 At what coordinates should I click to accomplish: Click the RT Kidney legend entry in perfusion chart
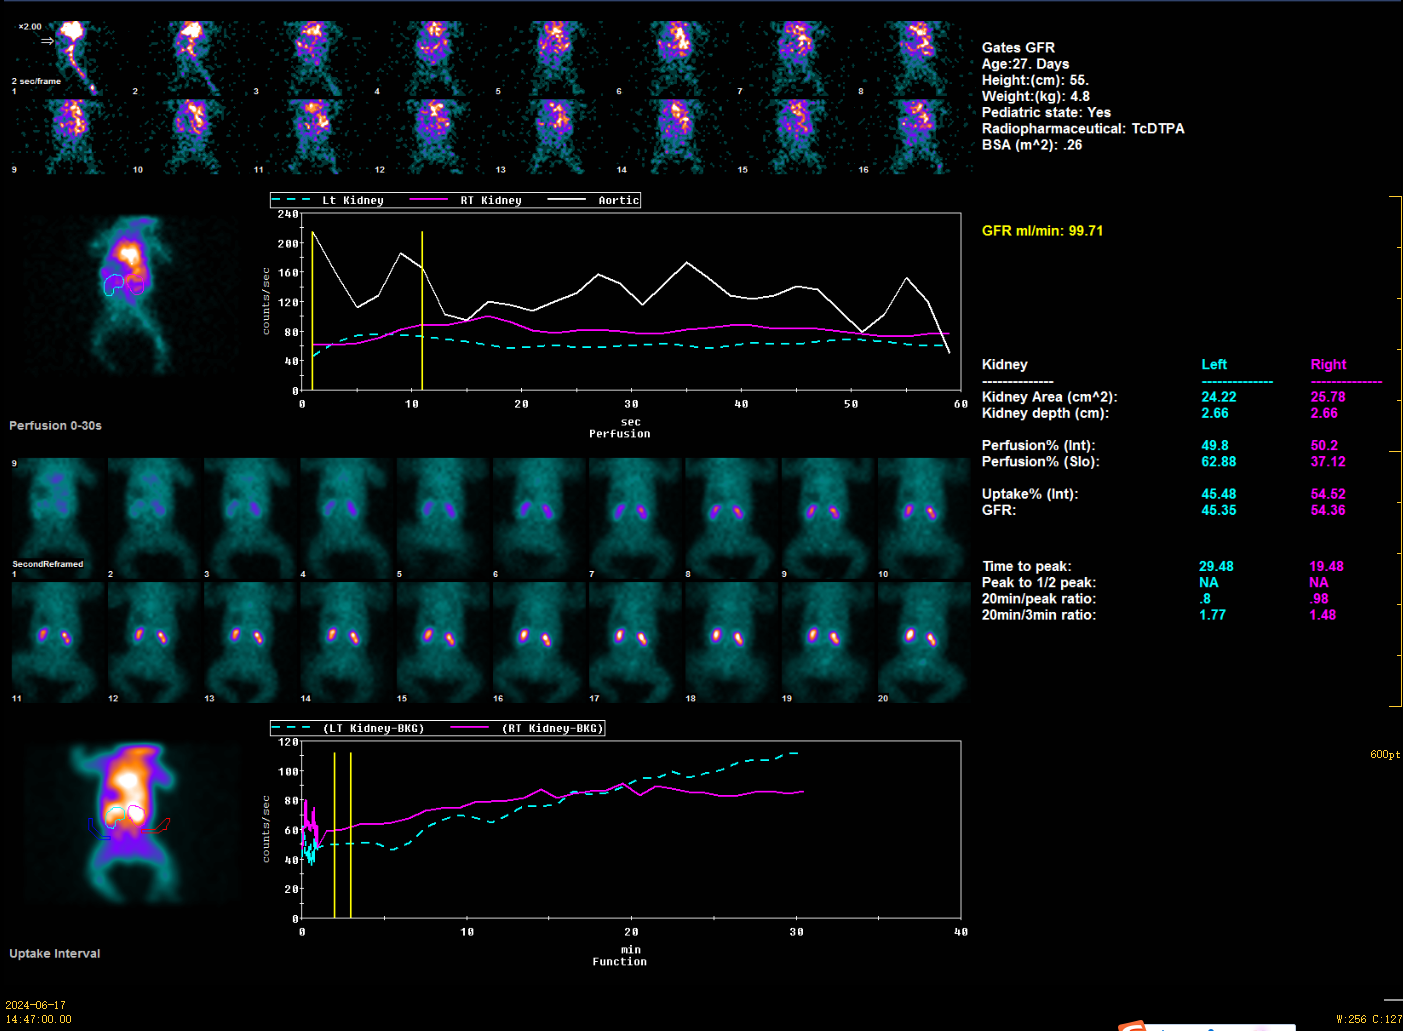pyautogui.click(x=467, y=200)
